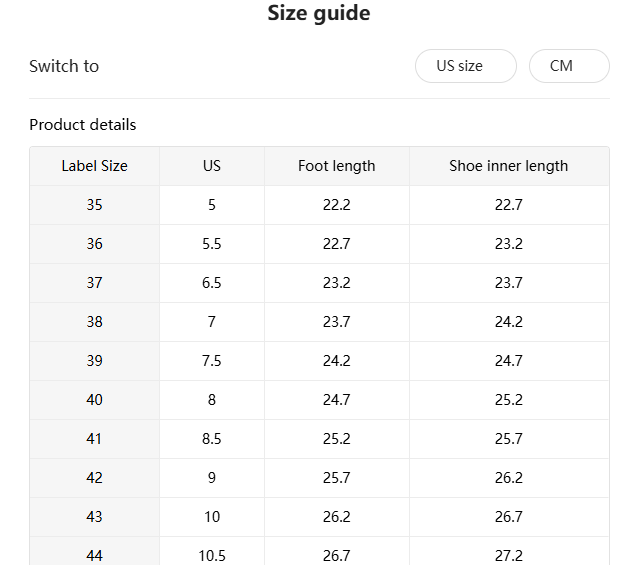Select label size 37 cell
Image resolution: width=621 pixels, height=578 pixels.
click(x=94, y=283)
